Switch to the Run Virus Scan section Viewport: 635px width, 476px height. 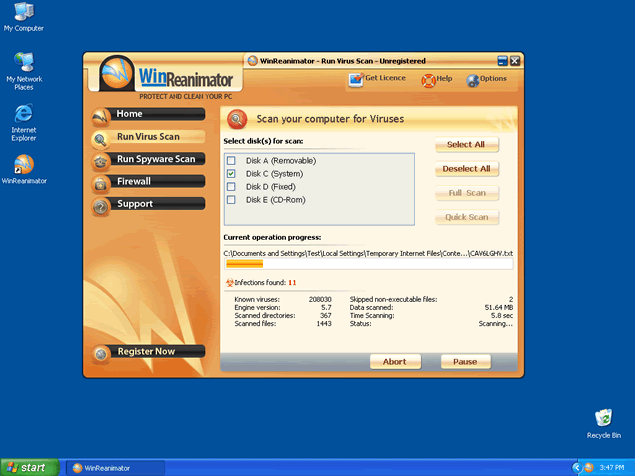pos(148,137)
